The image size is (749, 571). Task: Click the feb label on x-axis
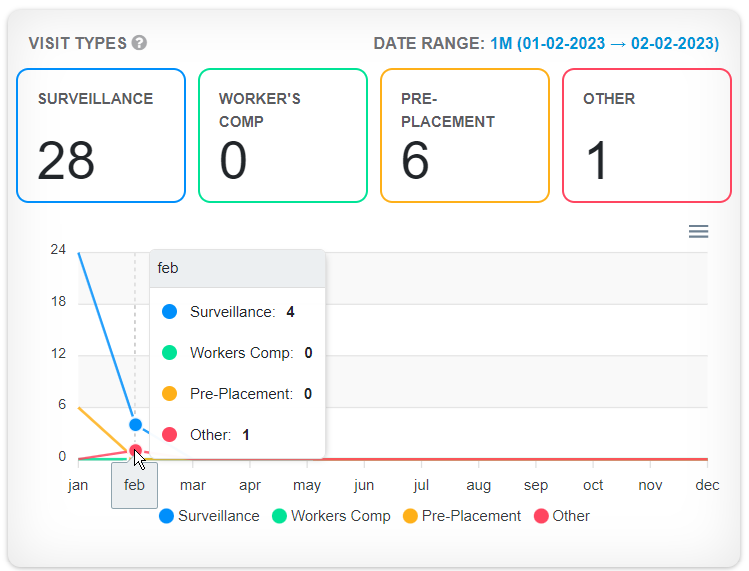point(134,485)
